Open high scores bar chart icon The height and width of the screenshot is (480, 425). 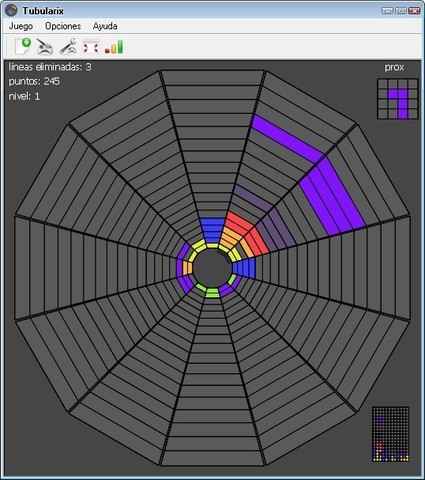114,47
